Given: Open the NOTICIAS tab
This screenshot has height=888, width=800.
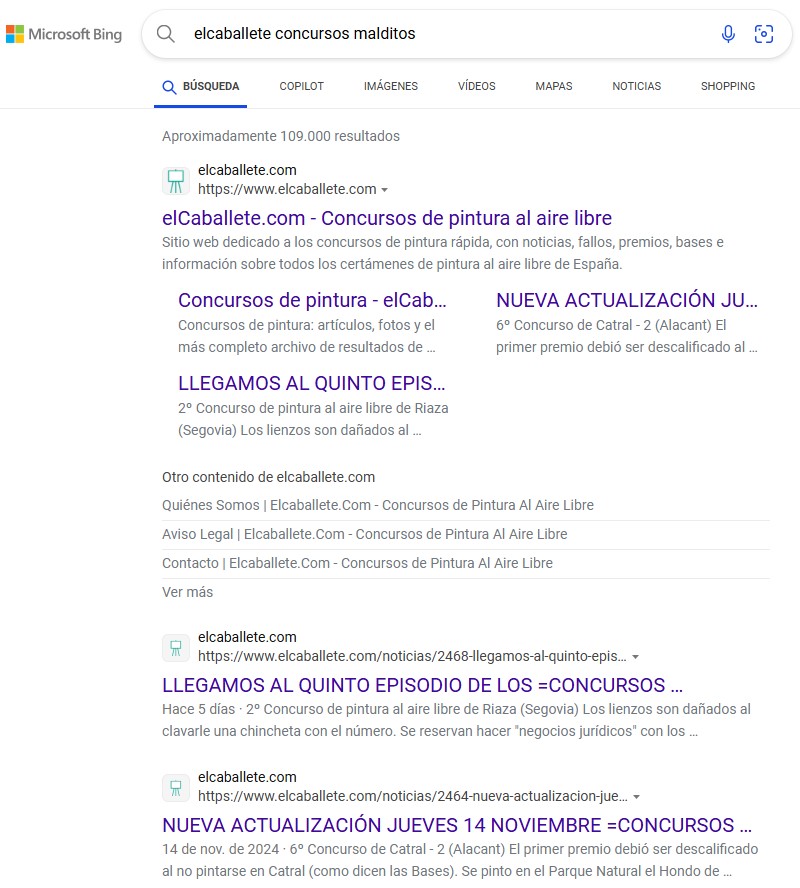Looking at the screenshot, I should [636, 86].
